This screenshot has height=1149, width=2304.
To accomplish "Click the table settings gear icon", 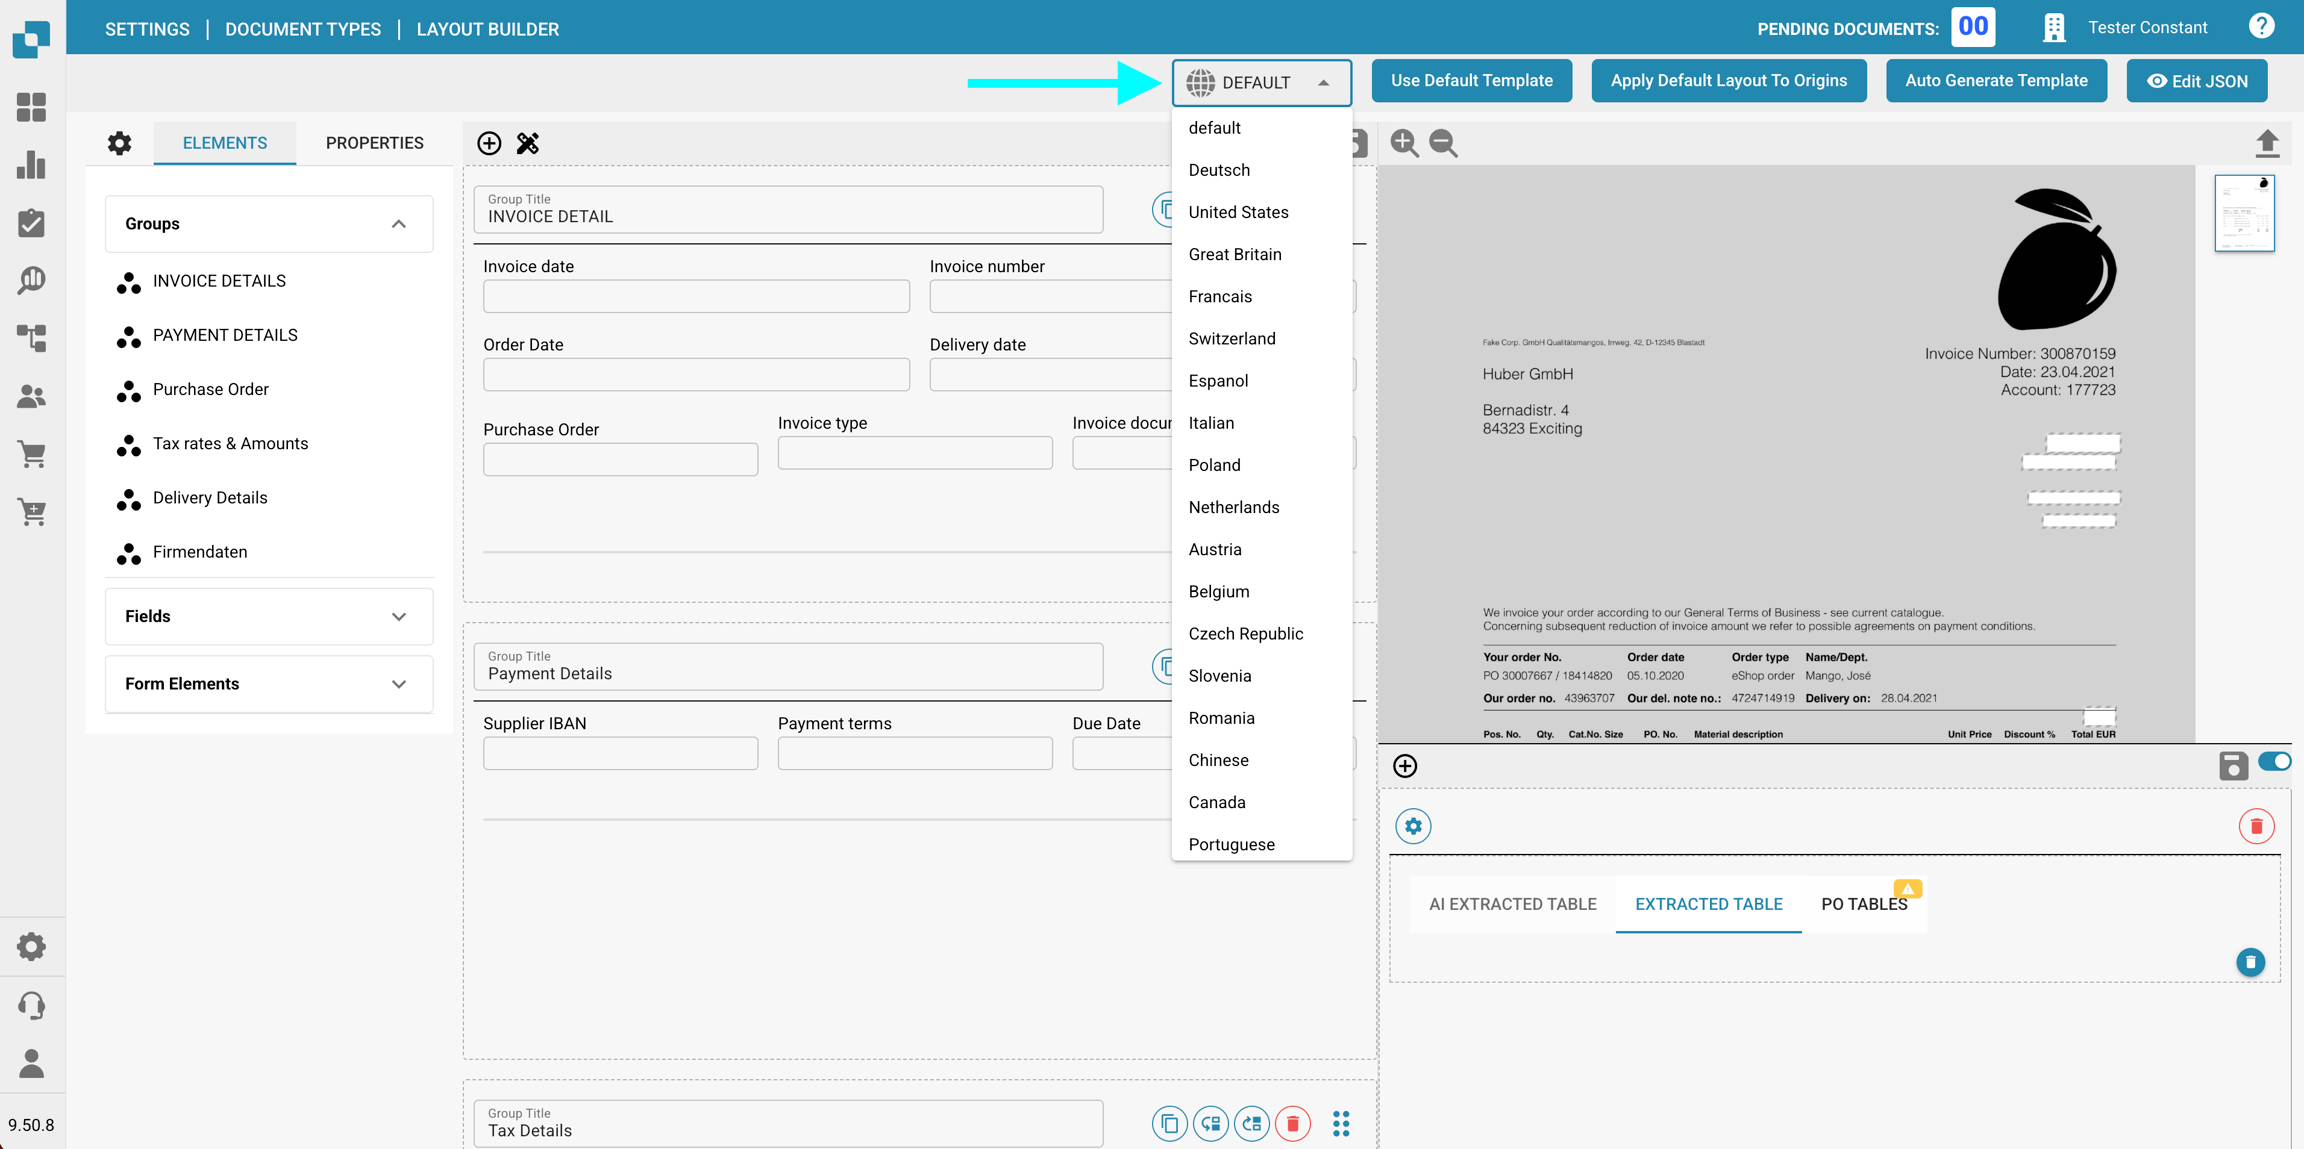I will point(1412,826).
